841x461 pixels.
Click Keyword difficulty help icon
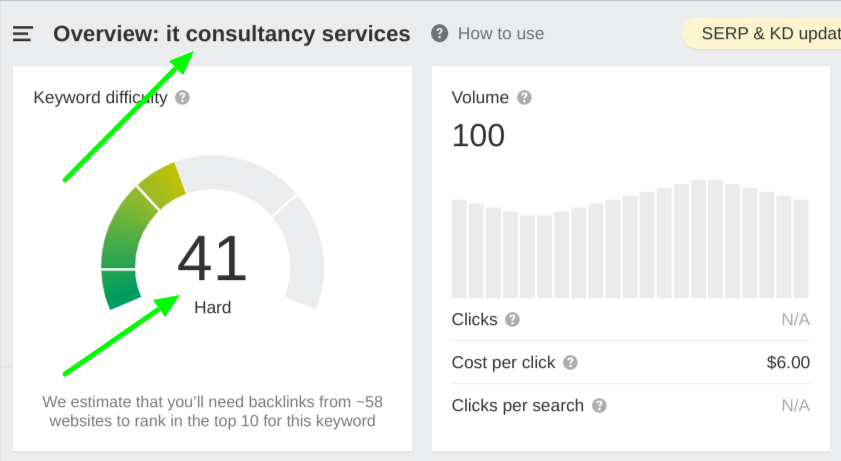182,98
